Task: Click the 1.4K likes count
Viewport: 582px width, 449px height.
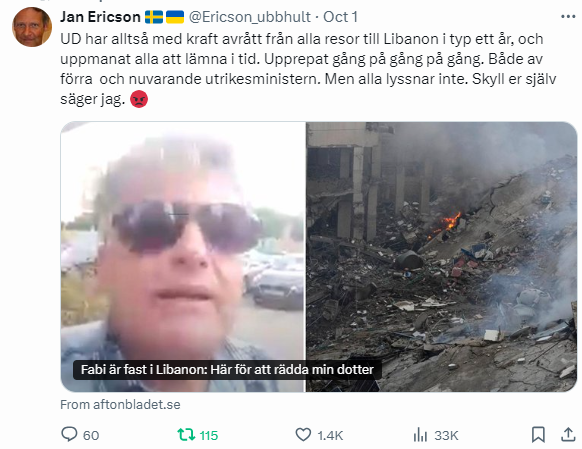Action: click(x=330, y=435)
